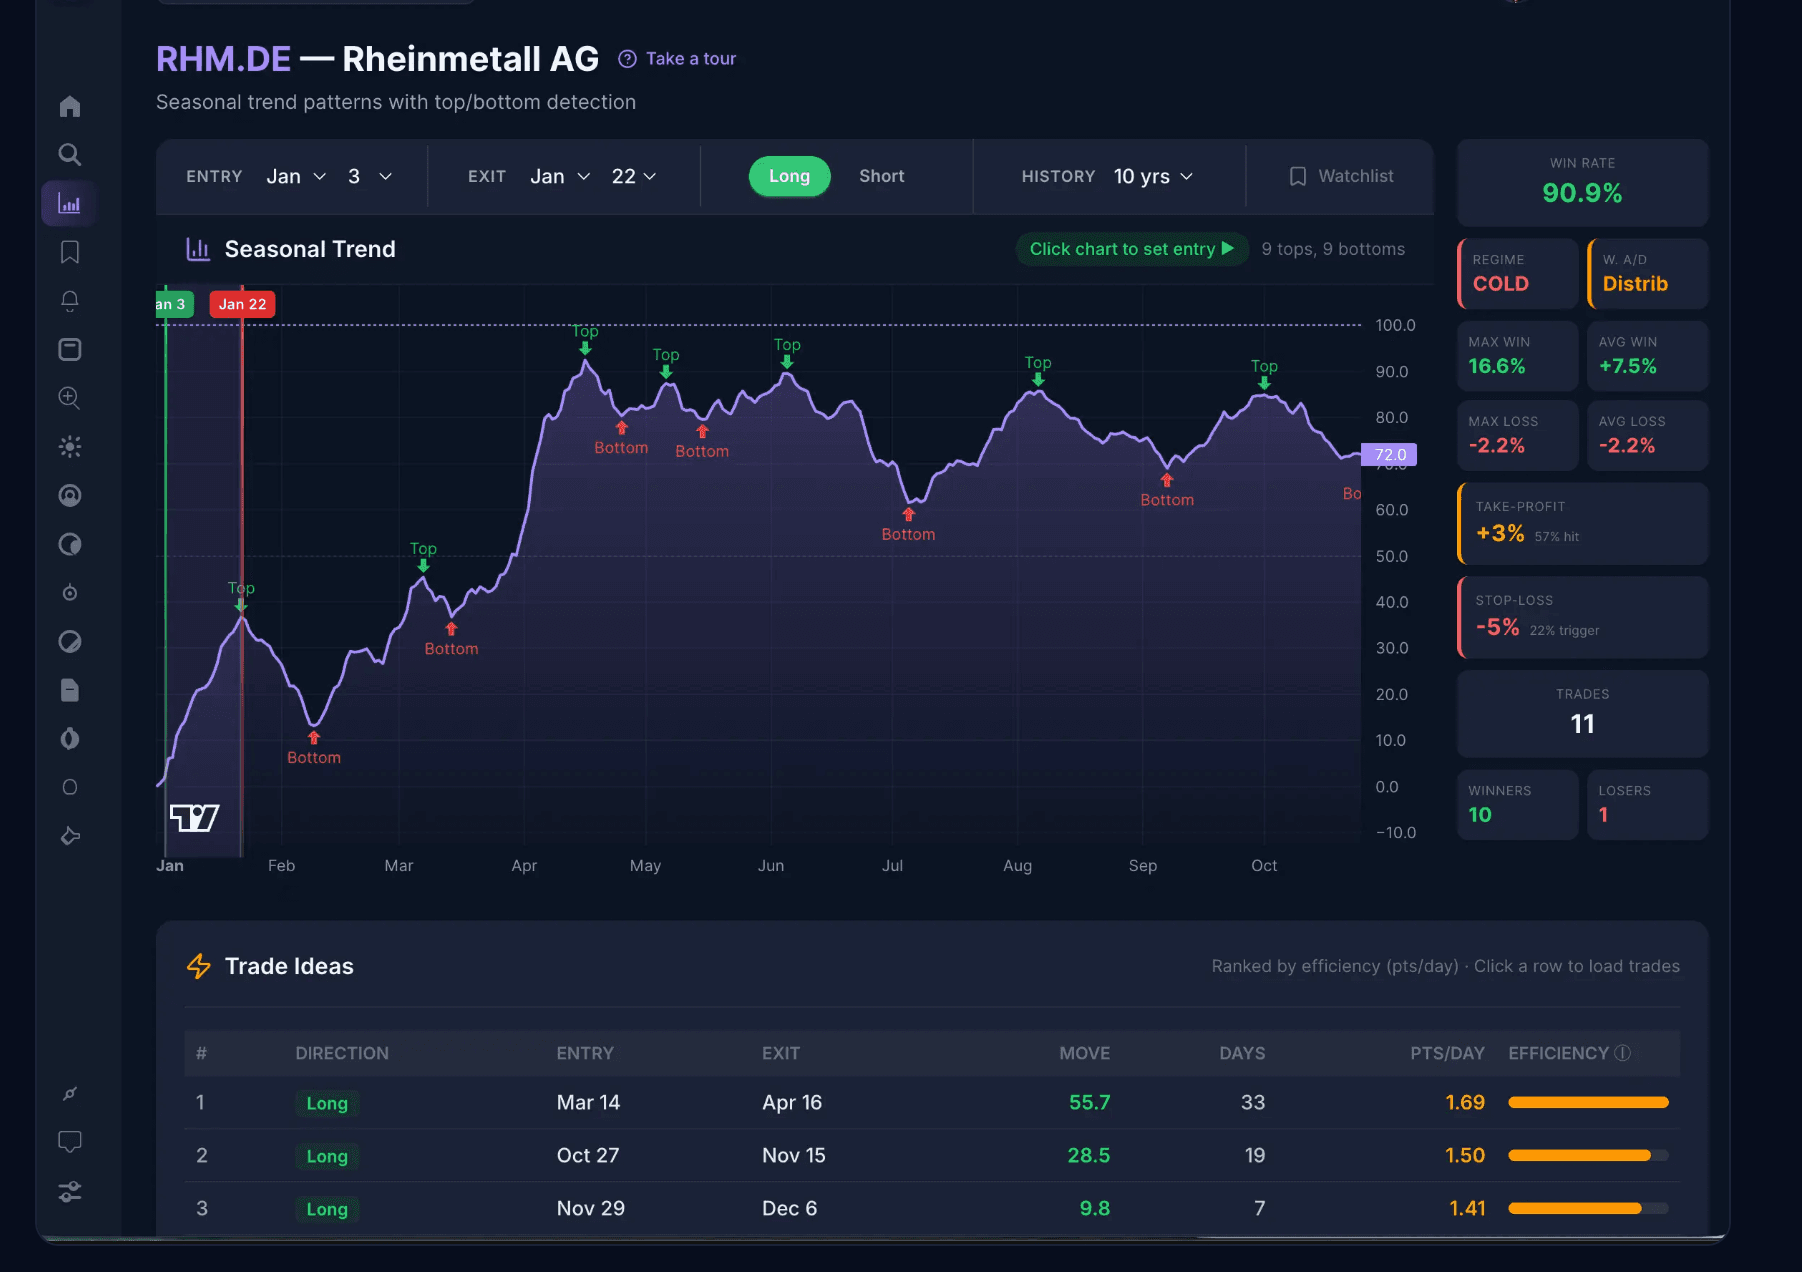Open the Take a tour link
The image size is (1802, 1272).
677,58
